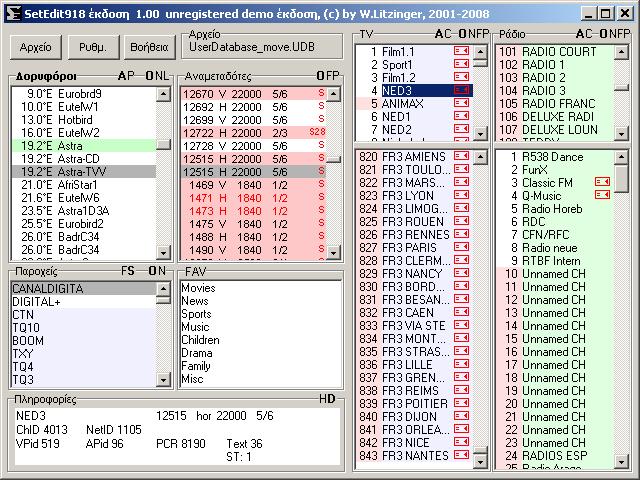This screenshot has height=480, width=640.
Task: Click scramble icon next to NED1
Action: [x=461, y=116]
